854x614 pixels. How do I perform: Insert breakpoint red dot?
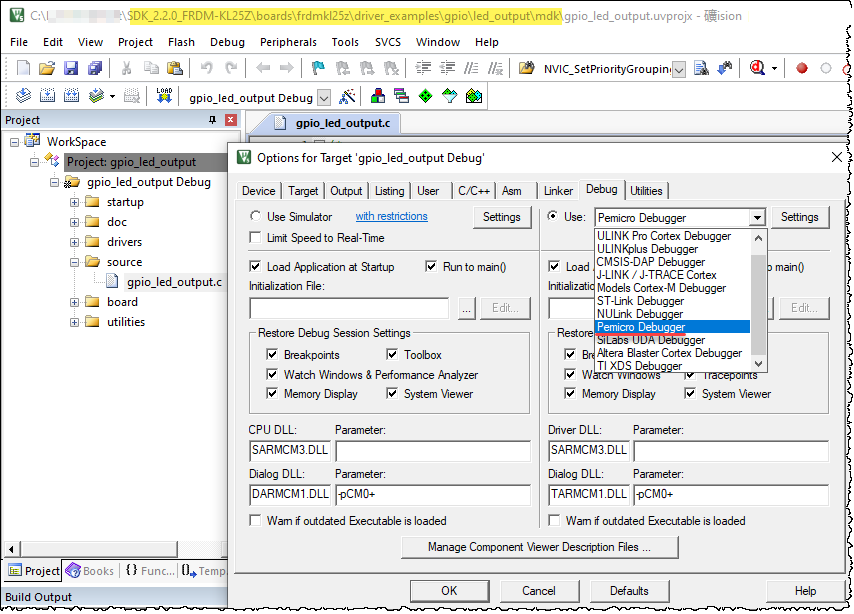point(802,68)
